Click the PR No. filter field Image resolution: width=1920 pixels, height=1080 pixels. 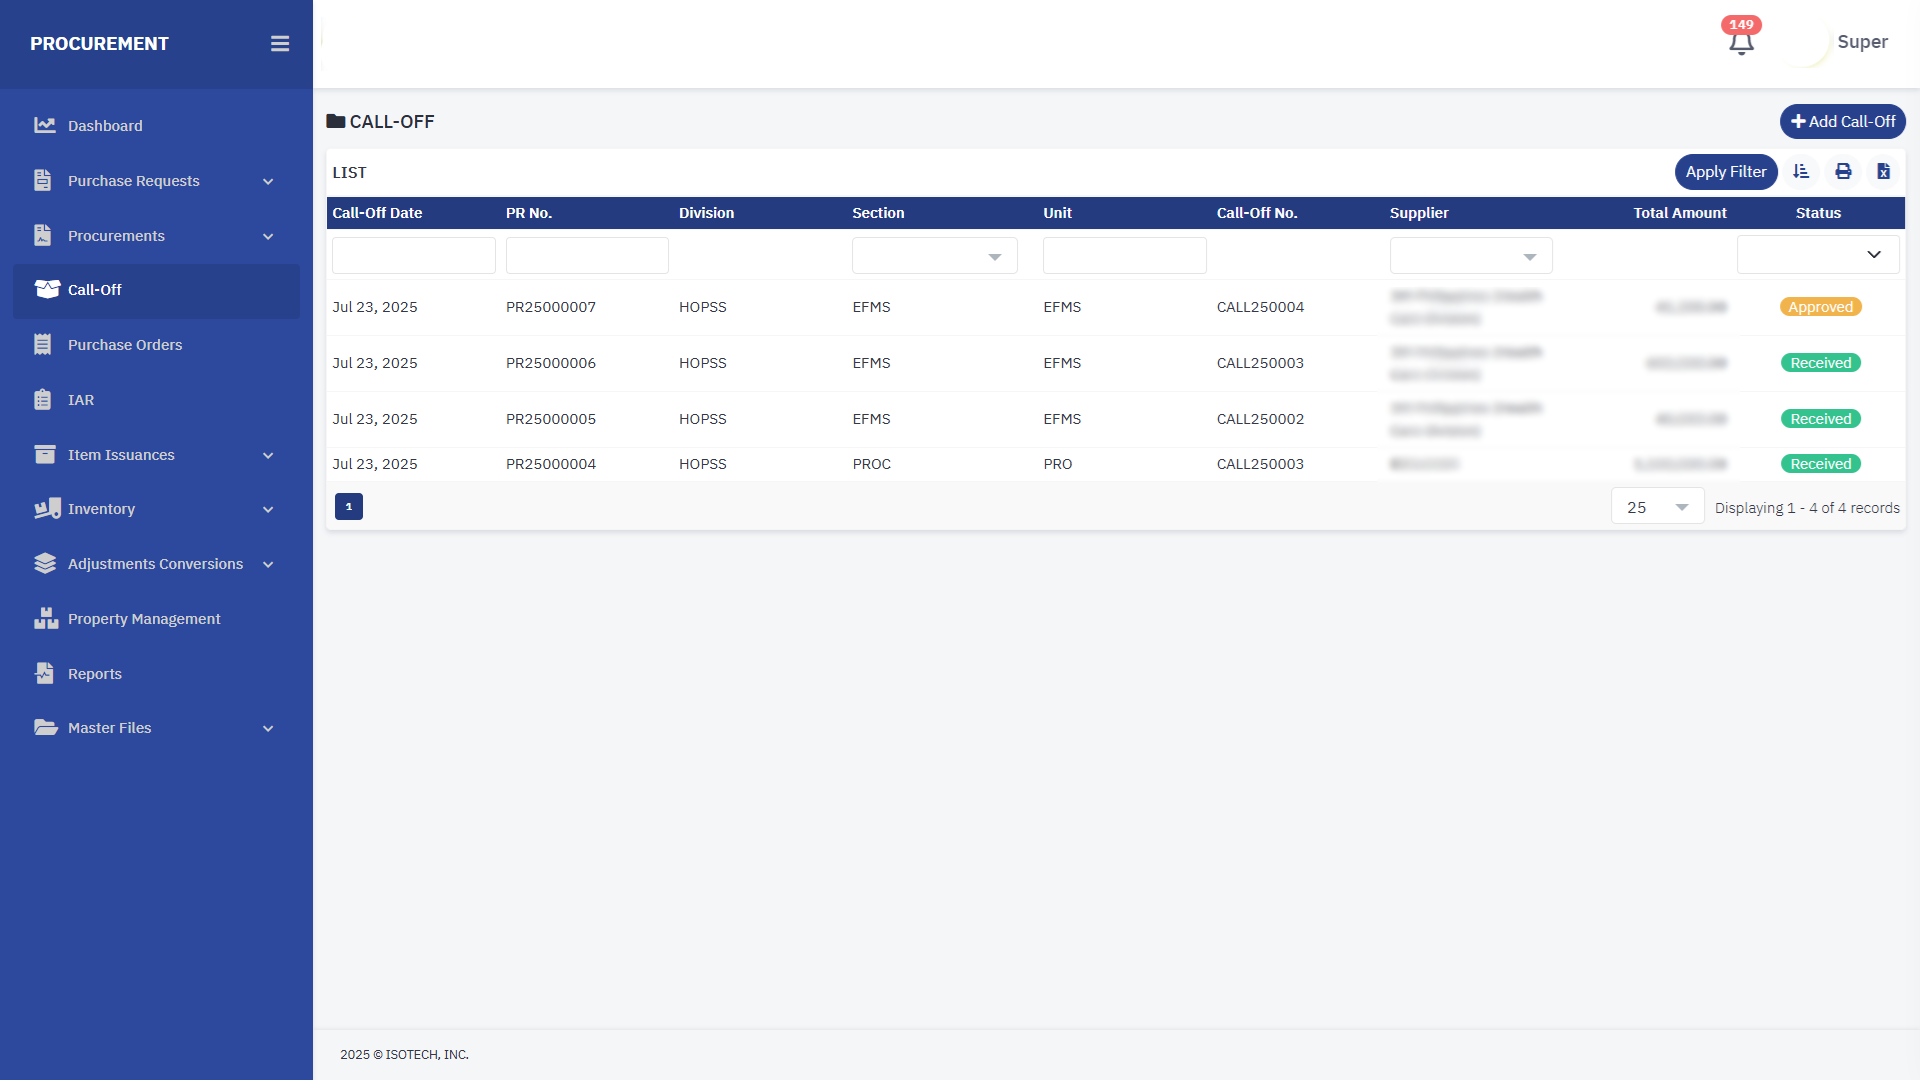[x=587, y=256]
